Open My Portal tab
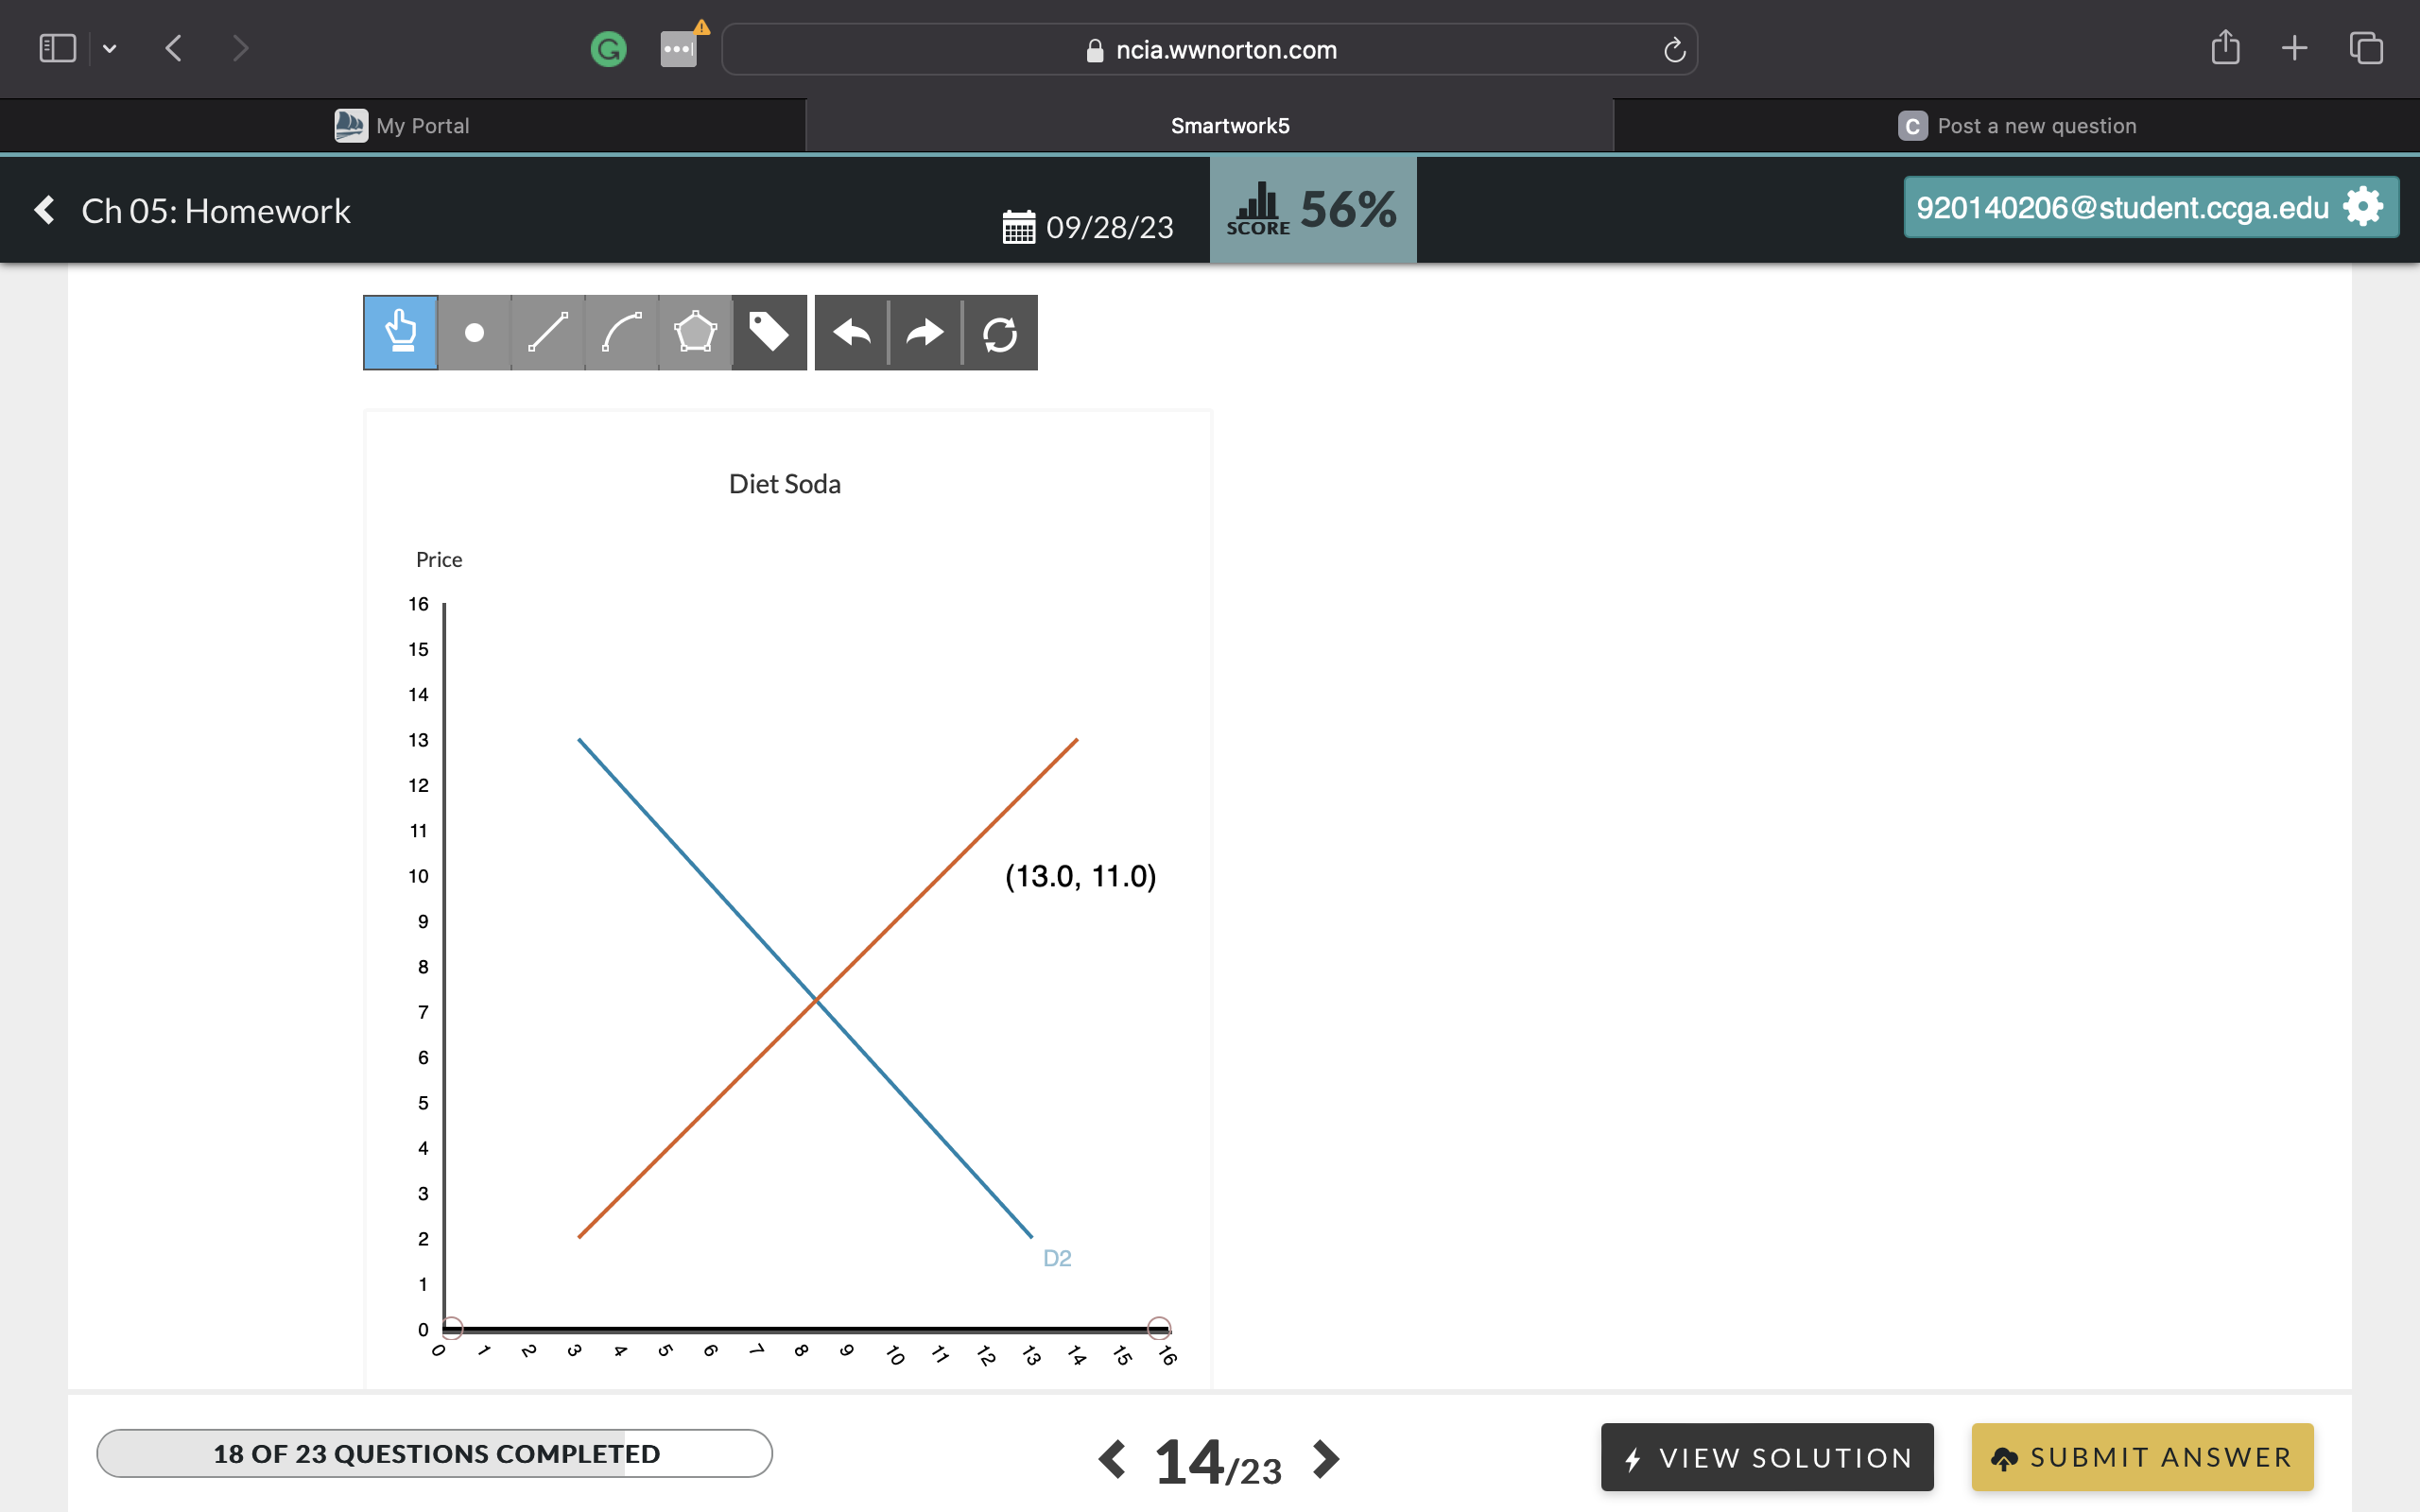Viewport: 2420px width, 1512px height. (405, 126)
